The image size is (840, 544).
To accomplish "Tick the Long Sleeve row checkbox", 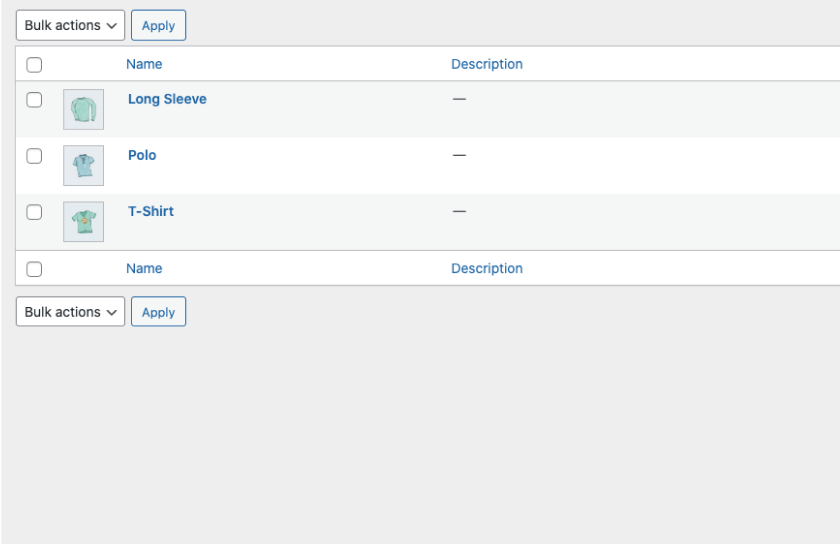I will click(x=34, y=100).
